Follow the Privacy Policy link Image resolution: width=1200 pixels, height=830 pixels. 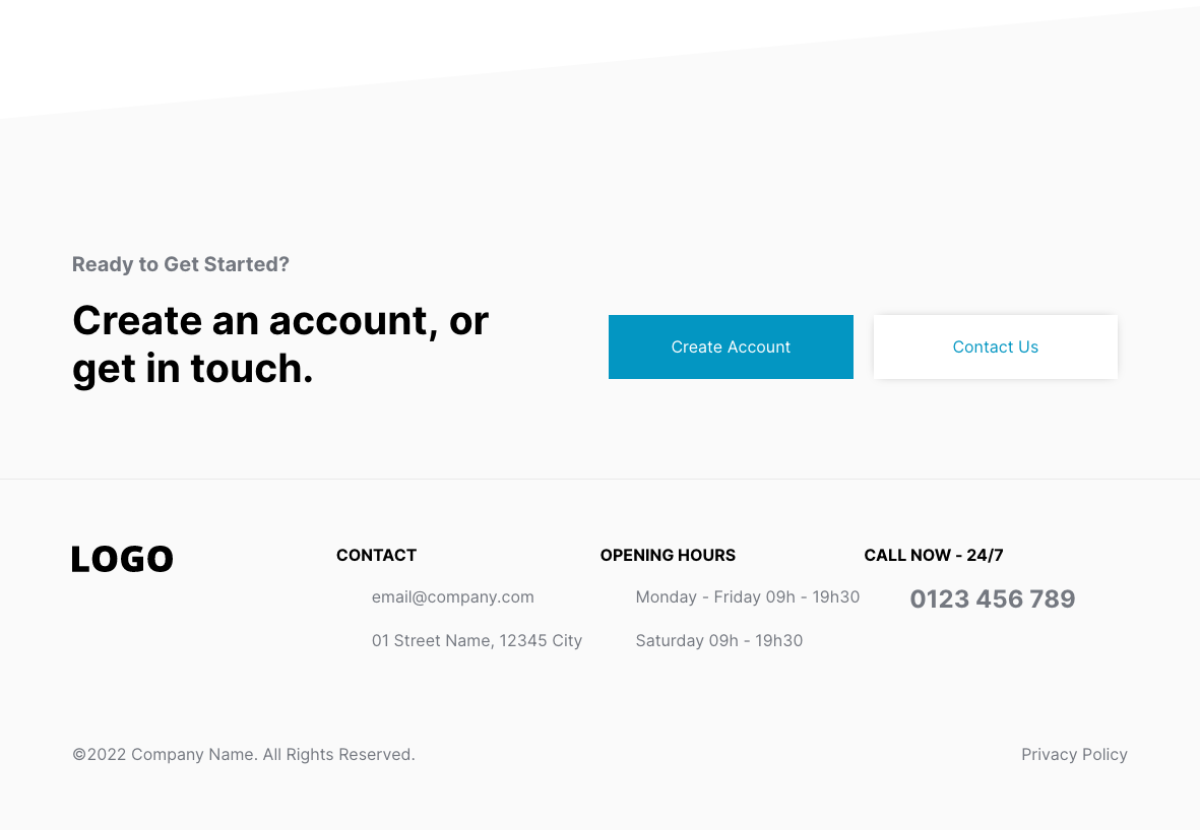1074,754
